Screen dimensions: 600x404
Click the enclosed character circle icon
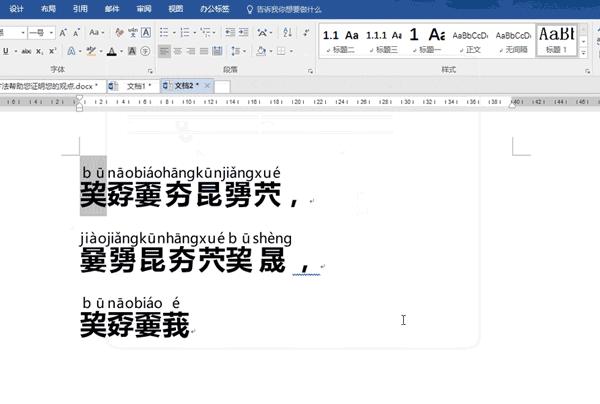coord(145,51)
